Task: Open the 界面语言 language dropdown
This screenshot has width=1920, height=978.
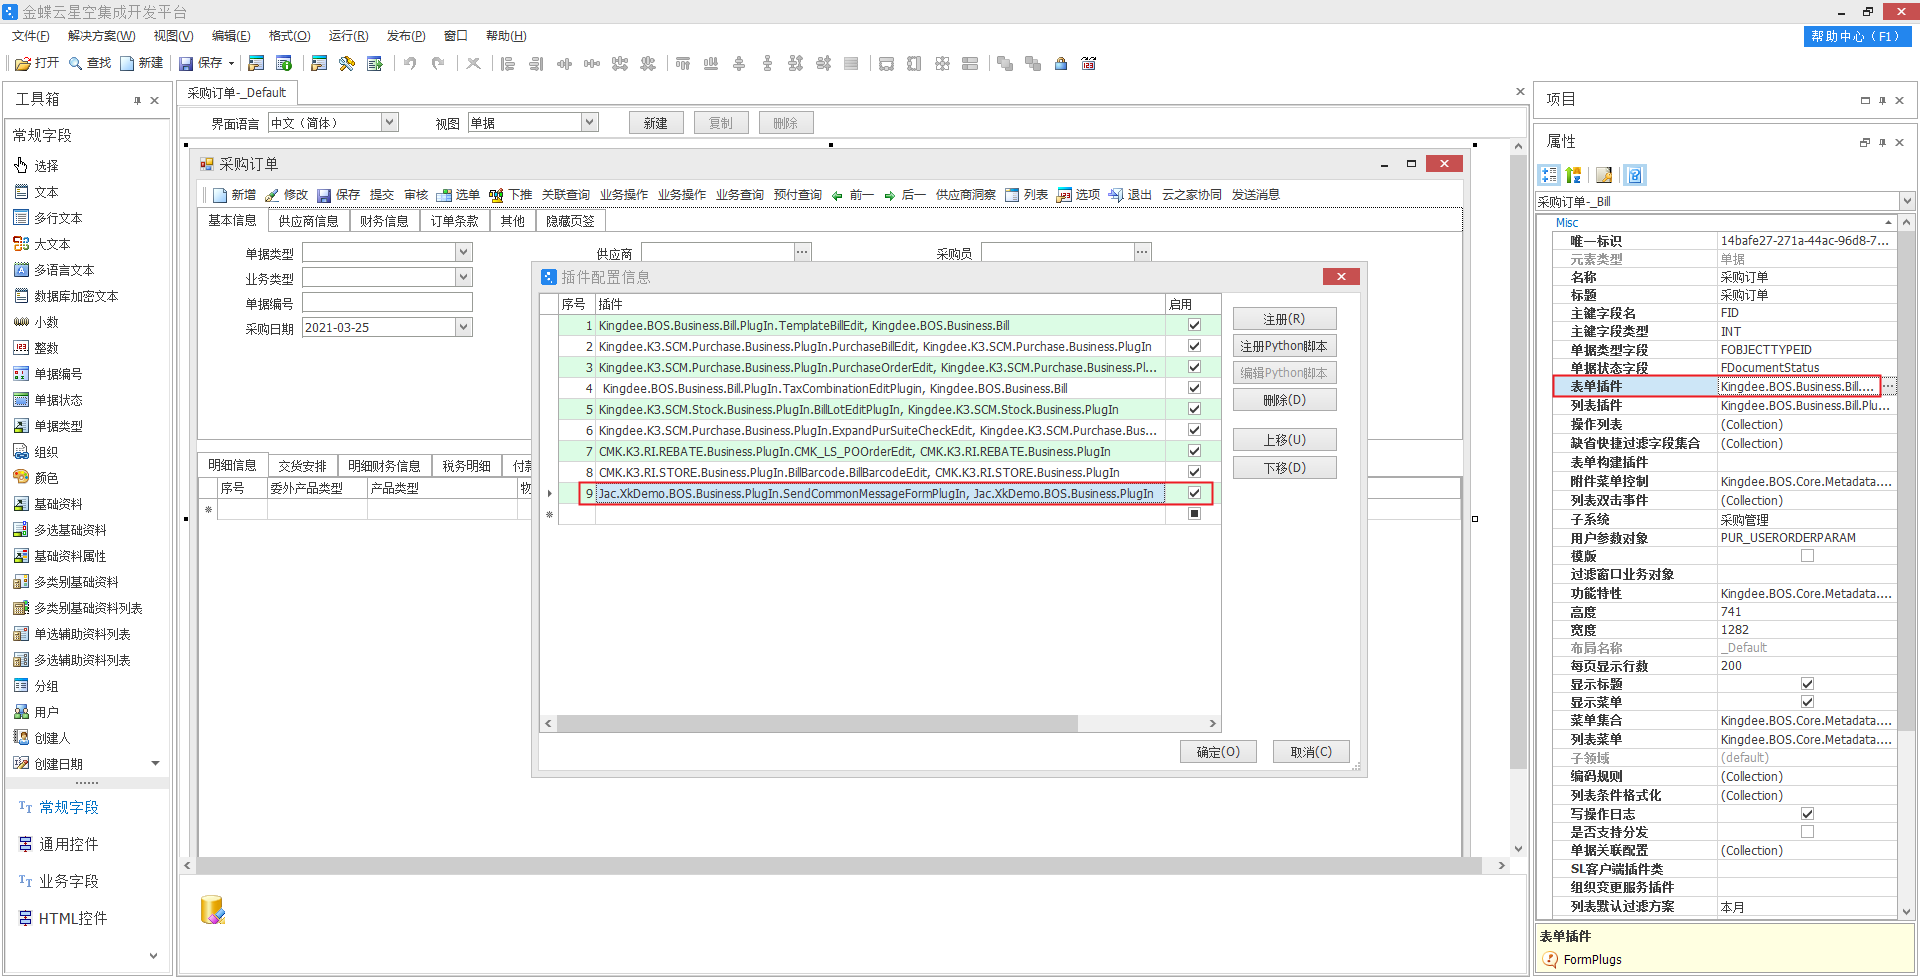Action: coord(390,122)
